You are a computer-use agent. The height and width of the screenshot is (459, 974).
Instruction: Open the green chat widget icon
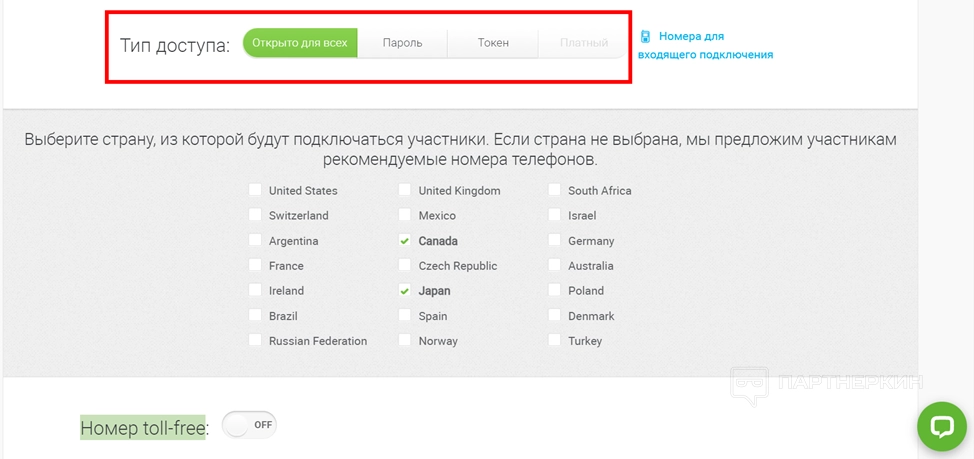tap(941, 426)
